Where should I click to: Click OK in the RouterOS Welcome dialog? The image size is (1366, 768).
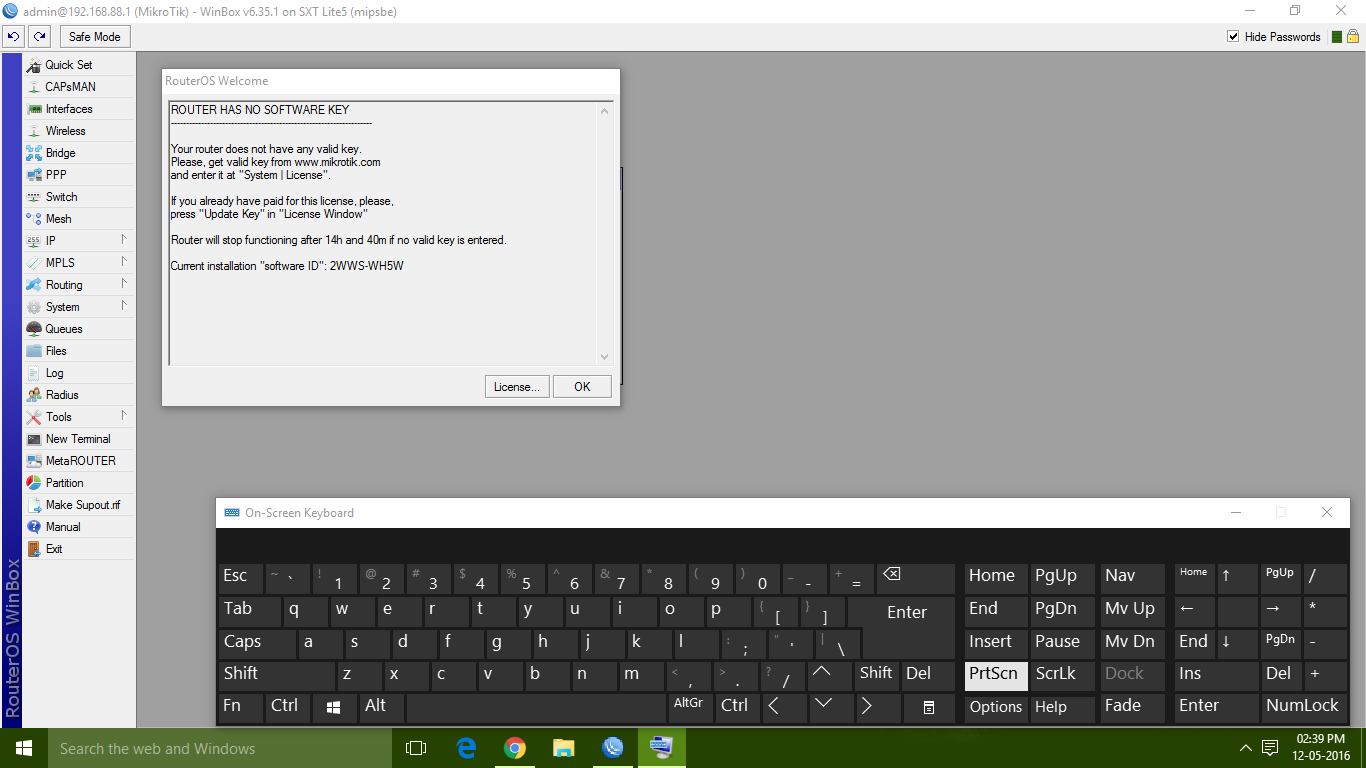(x=582, y=387)
